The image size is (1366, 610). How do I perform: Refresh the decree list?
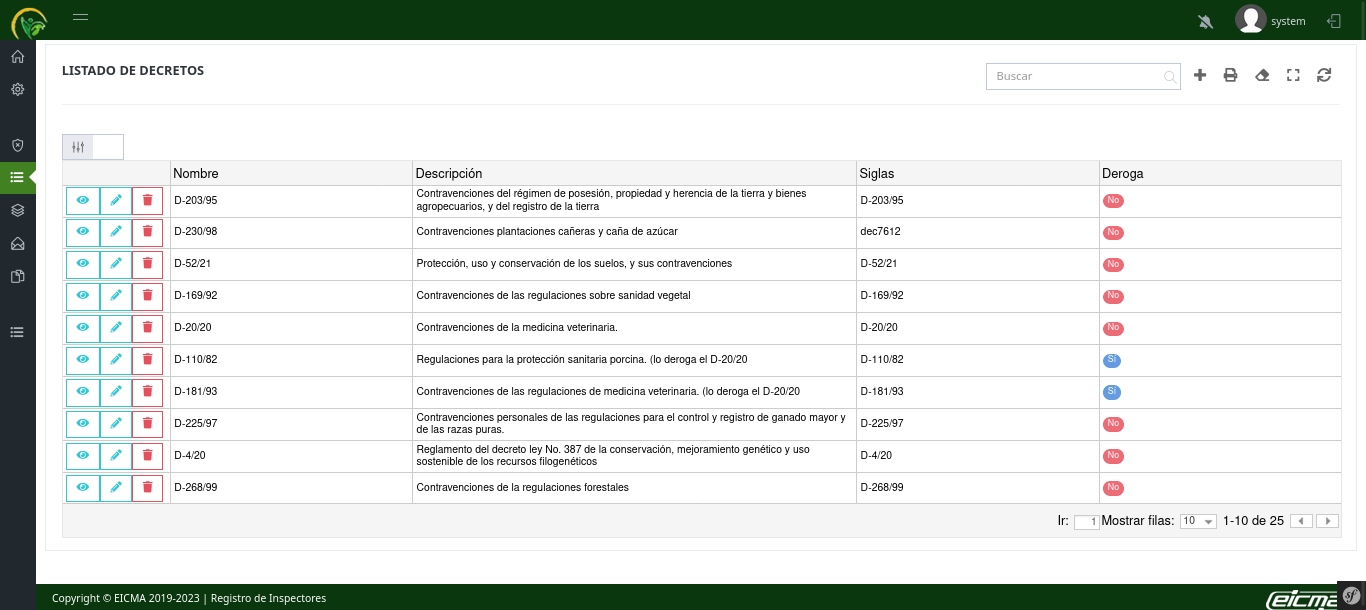tap(1324, 76)
